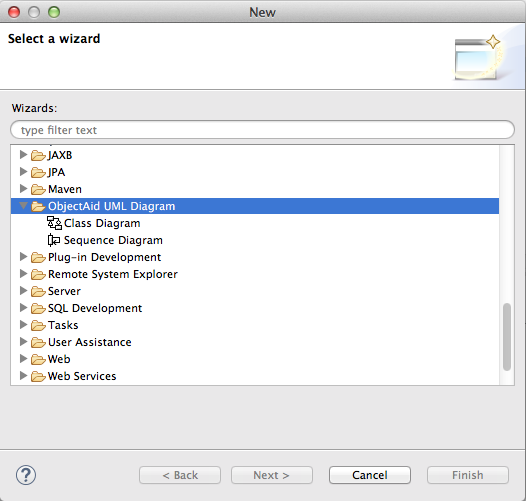
Task: Select the User Assistance row
Action: (x=255, y=342)
